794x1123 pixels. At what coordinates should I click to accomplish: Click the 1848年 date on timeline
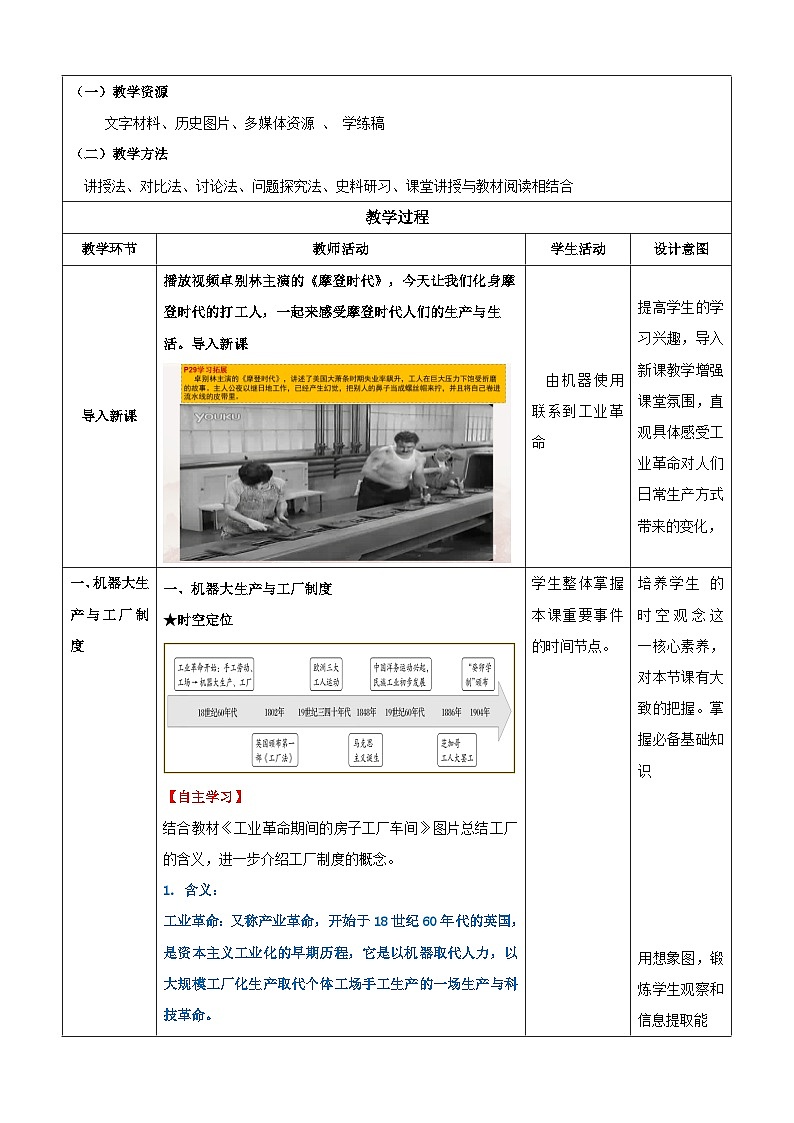click(x=367, y=713)
